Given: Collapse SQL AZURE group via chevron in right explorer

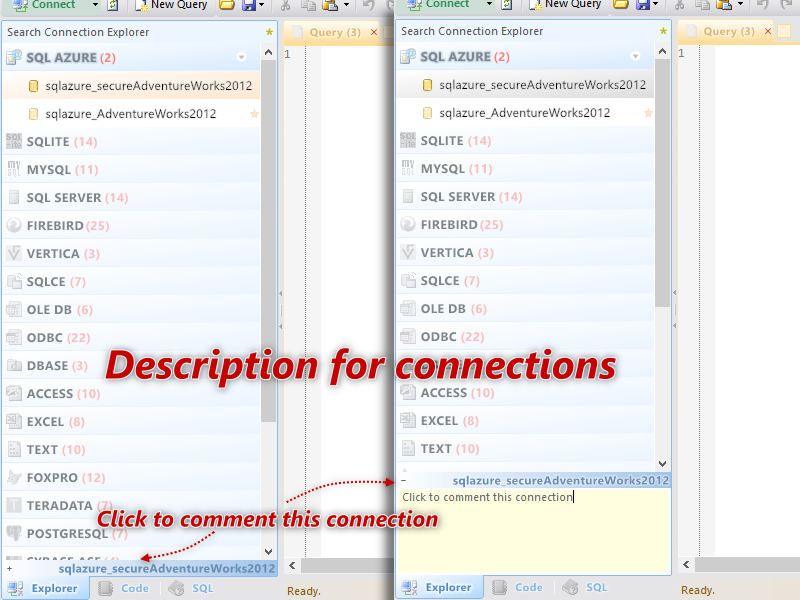Looking at the screenshot, I should click(x=635, y=56).
